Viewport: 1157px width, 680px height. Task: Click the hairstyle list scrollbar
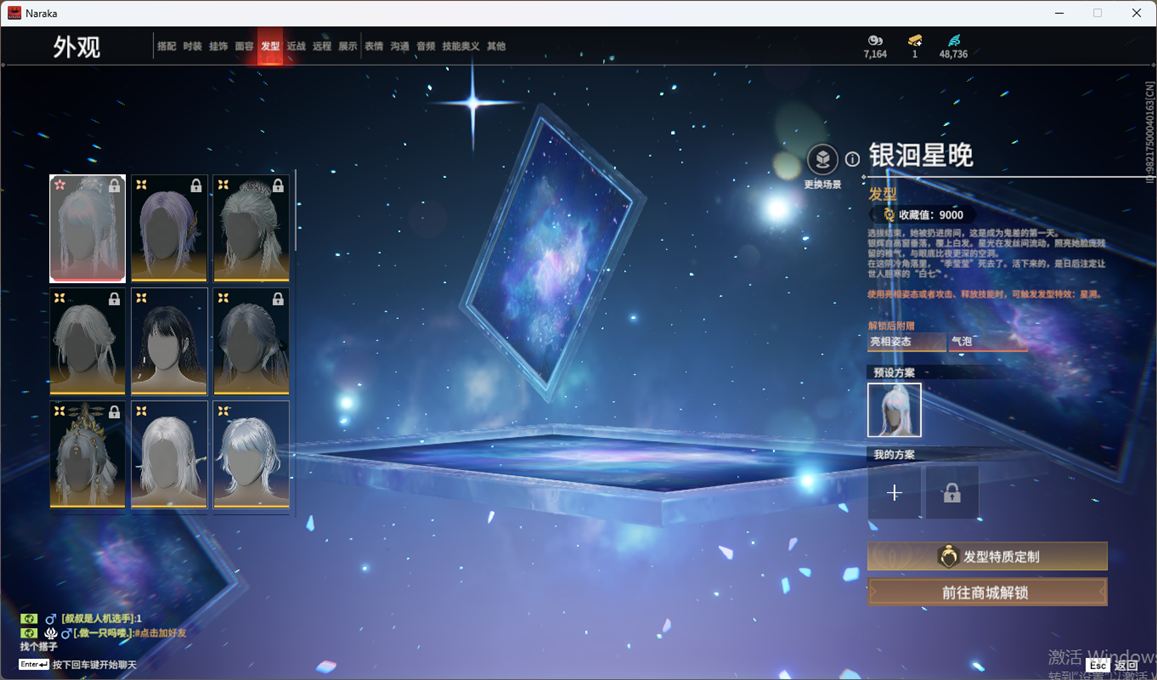pyautogui.click(x=296, y=212)
